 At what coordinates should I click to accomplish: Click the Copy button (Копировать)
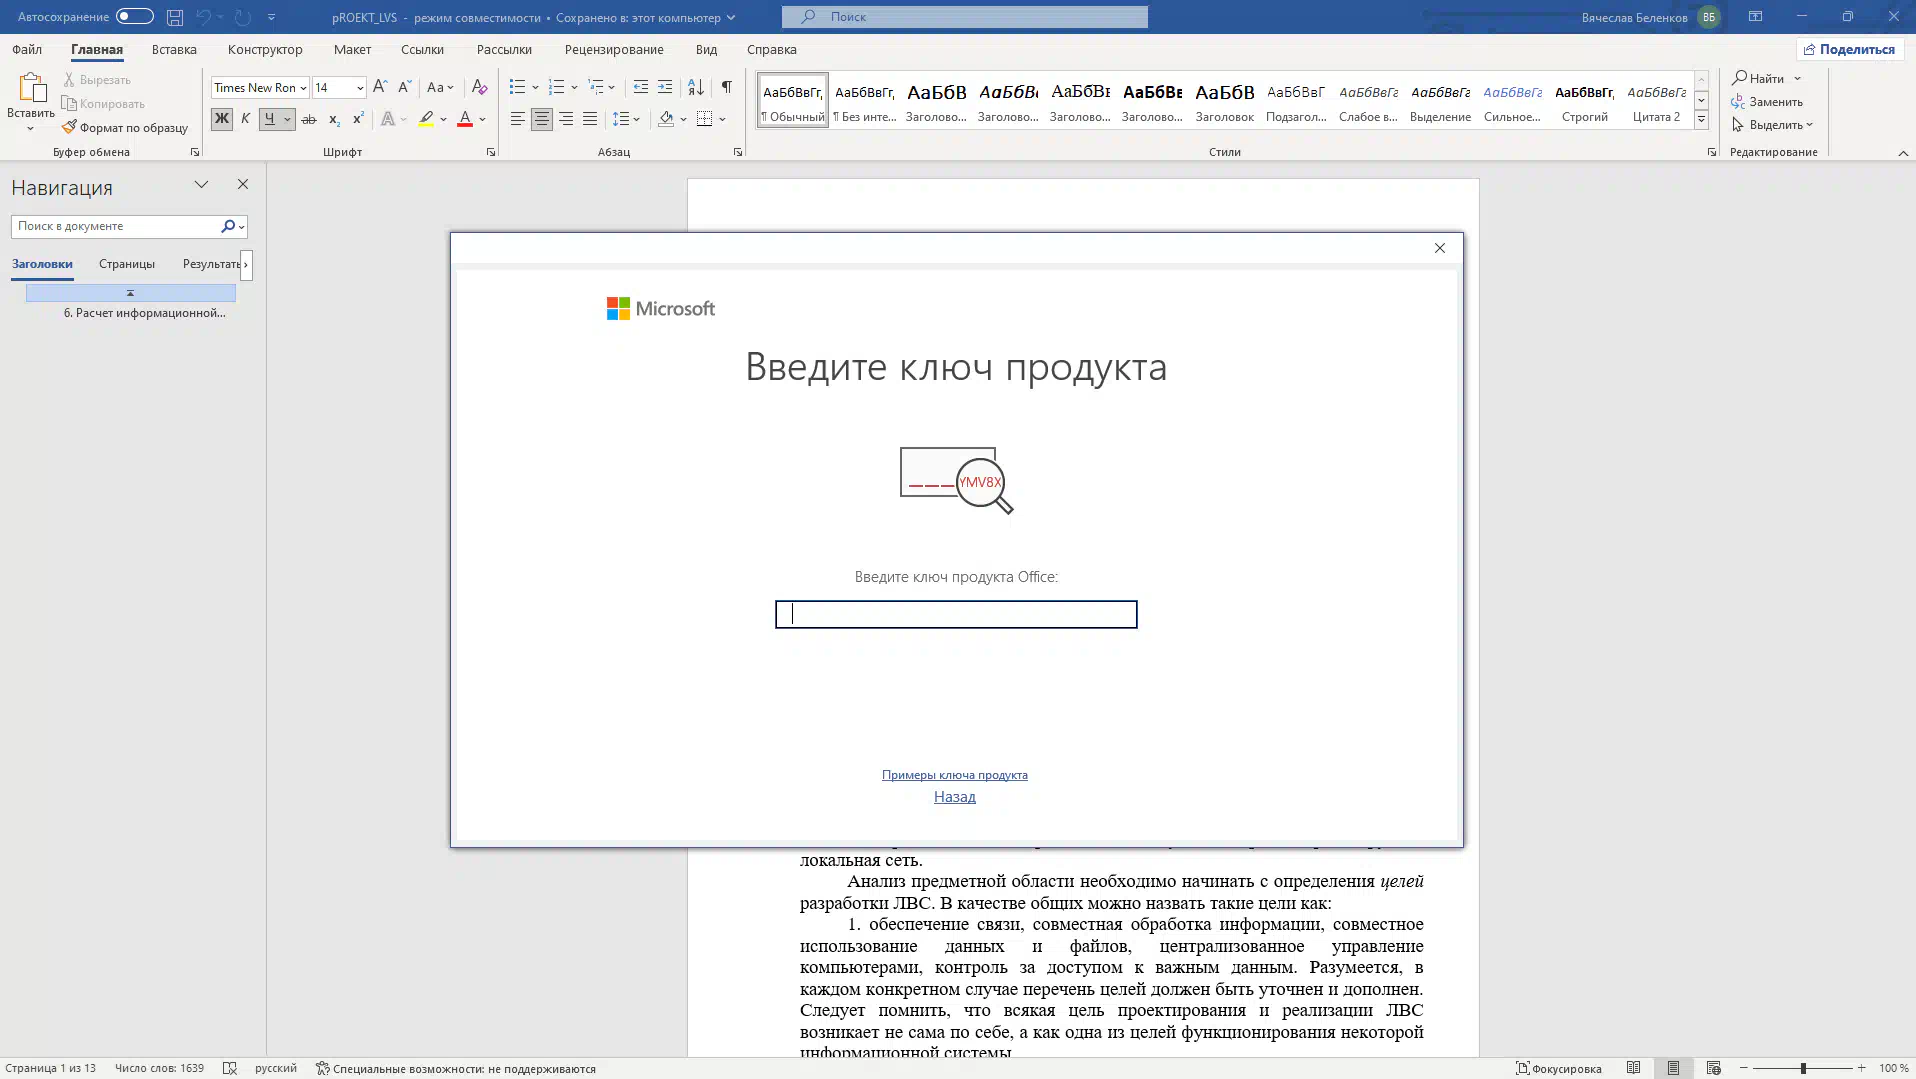103,103
